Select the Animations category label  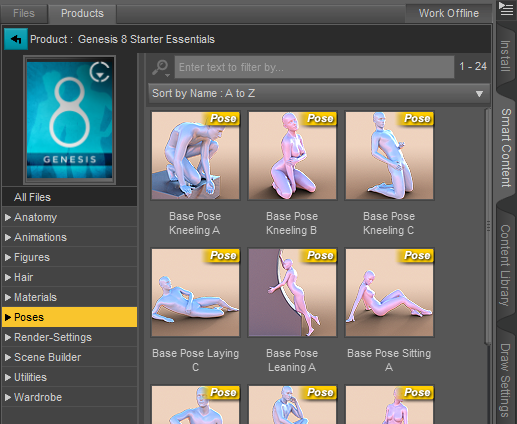(40, 237)
